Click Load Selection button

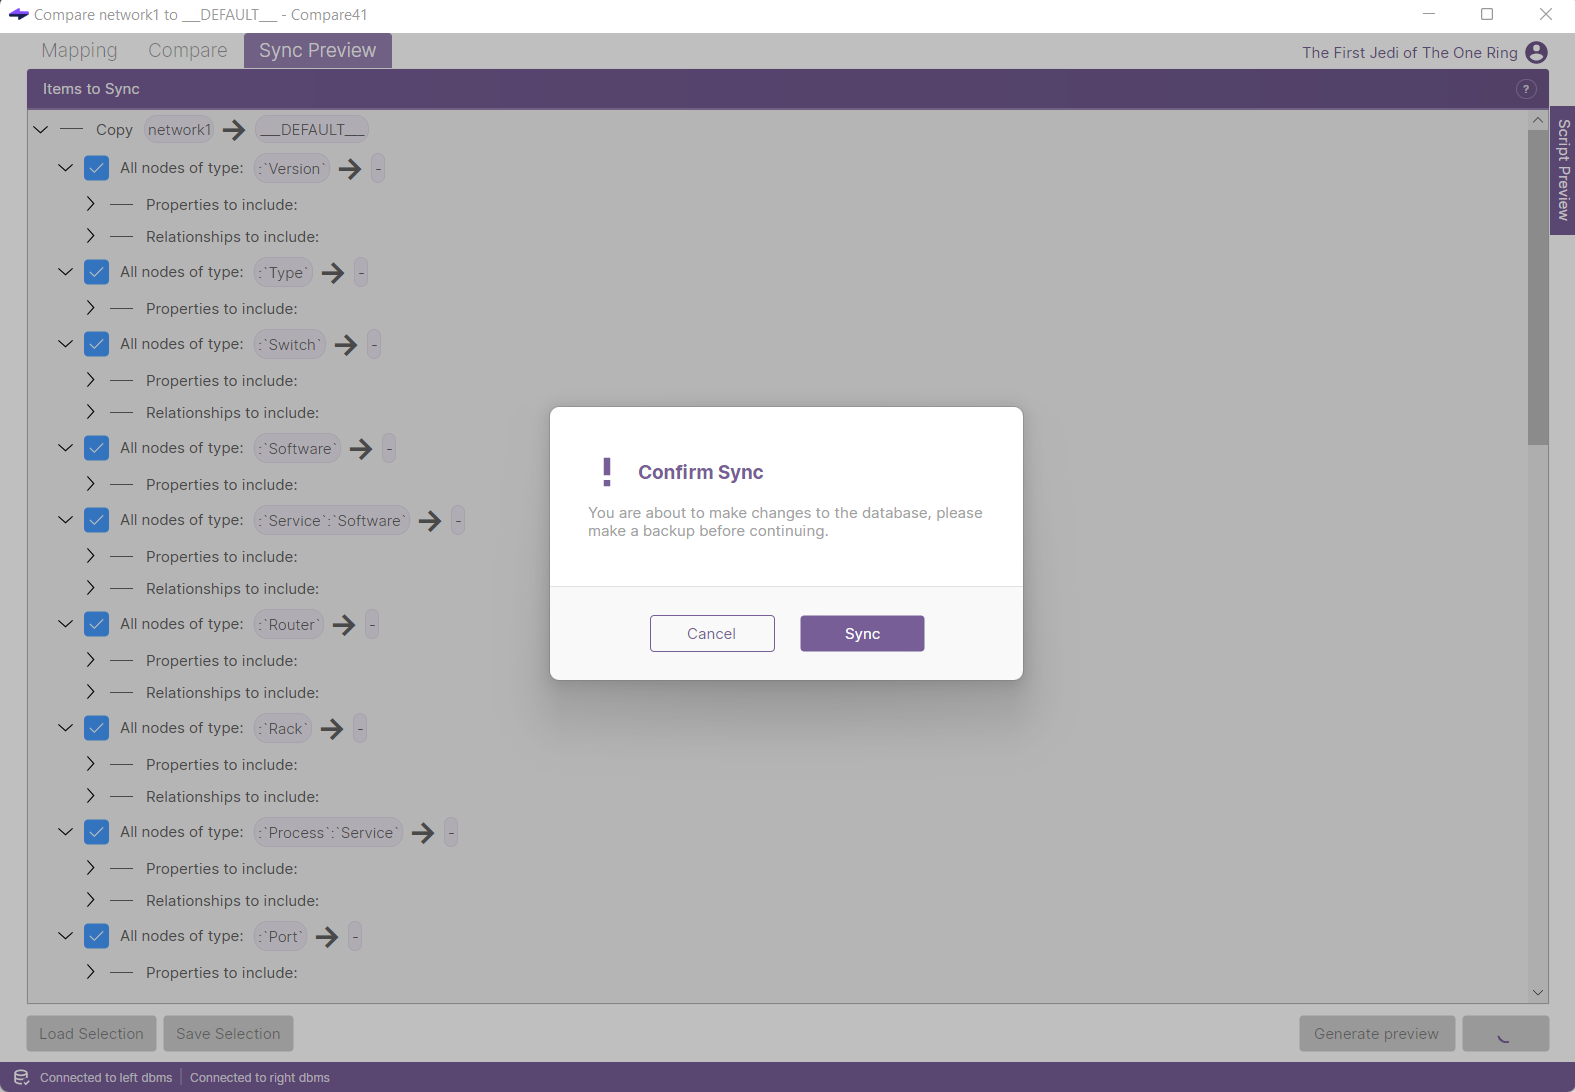coord(91,1033)
